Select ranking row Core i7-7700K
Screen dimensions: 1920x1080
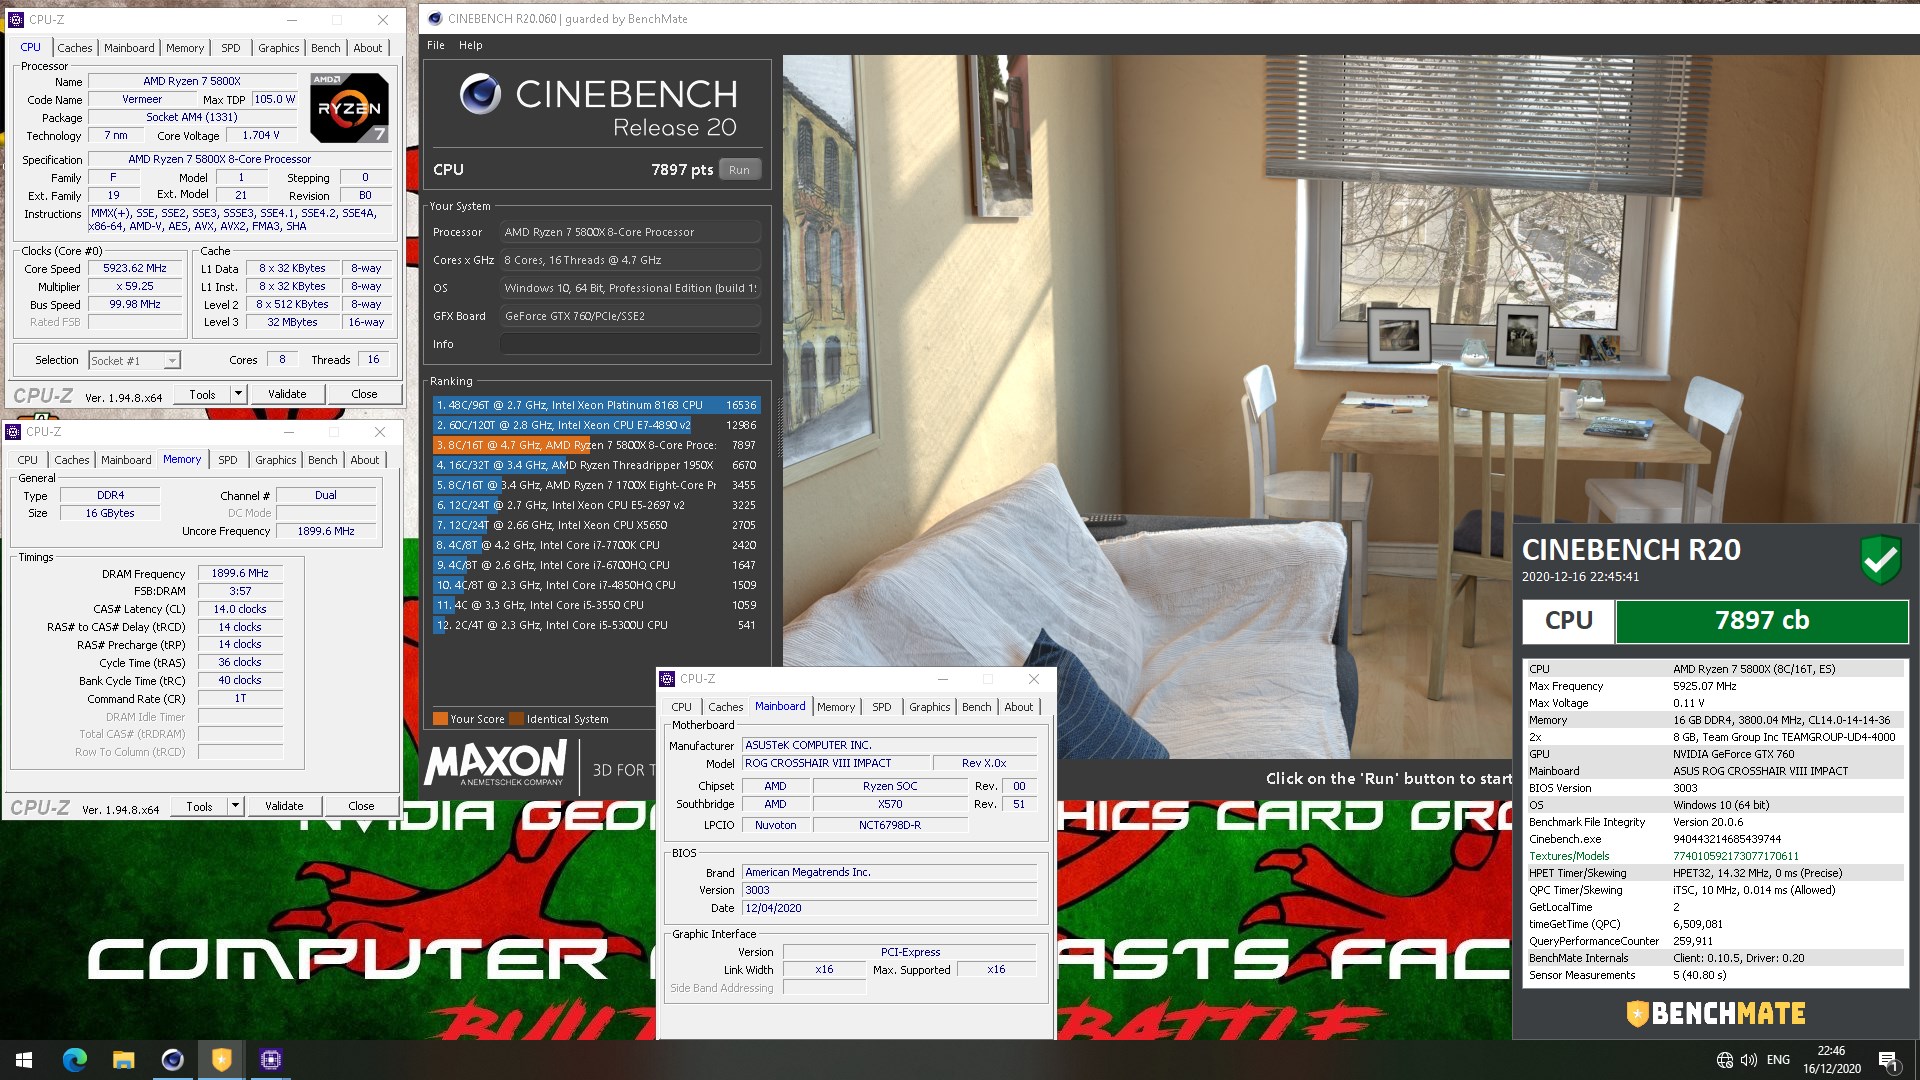(597, 545)
